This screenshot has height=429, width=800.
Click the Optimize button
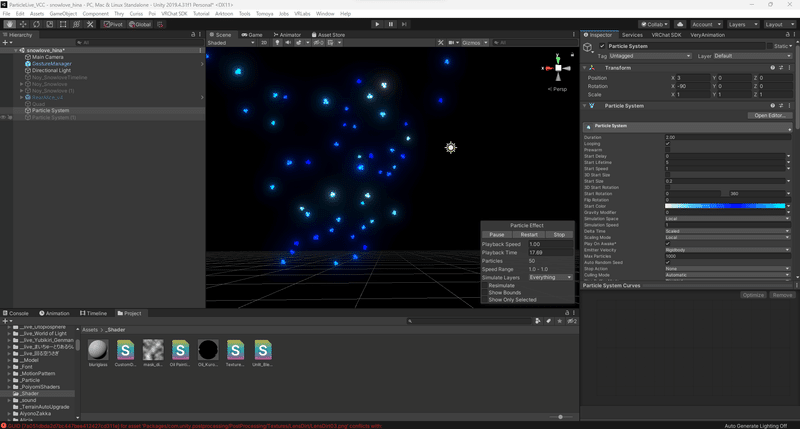[753, 295]
